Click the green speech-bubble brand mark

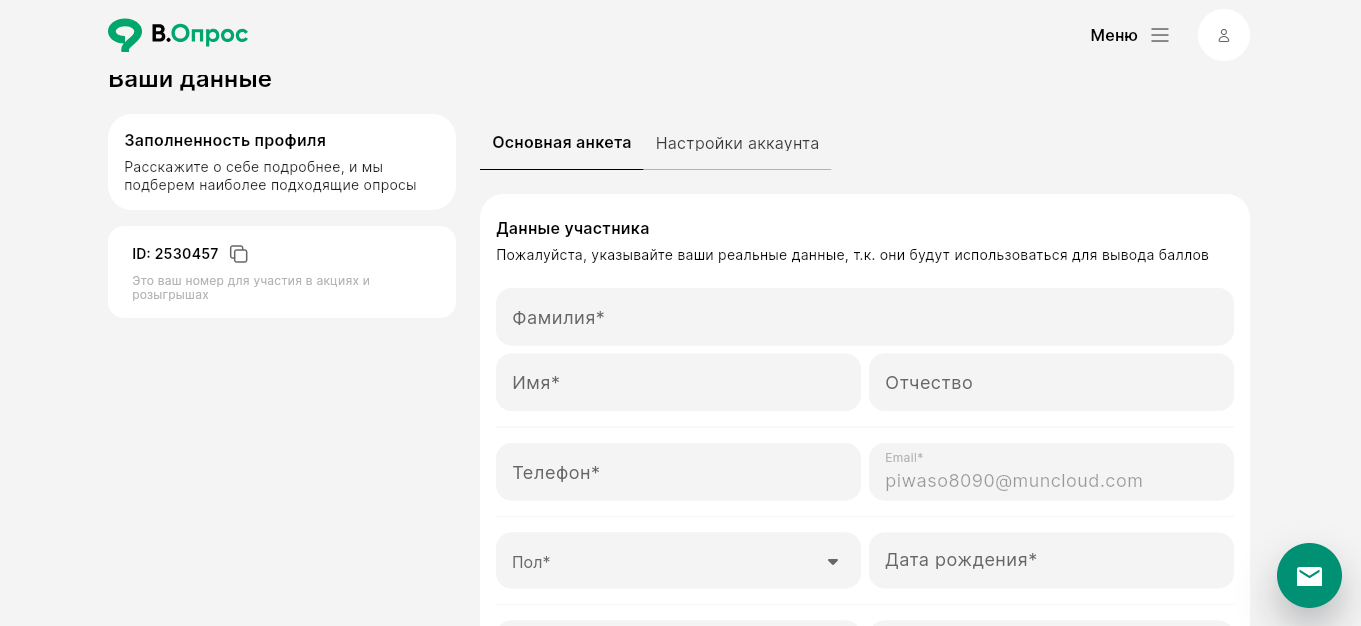tap(124, 34)
